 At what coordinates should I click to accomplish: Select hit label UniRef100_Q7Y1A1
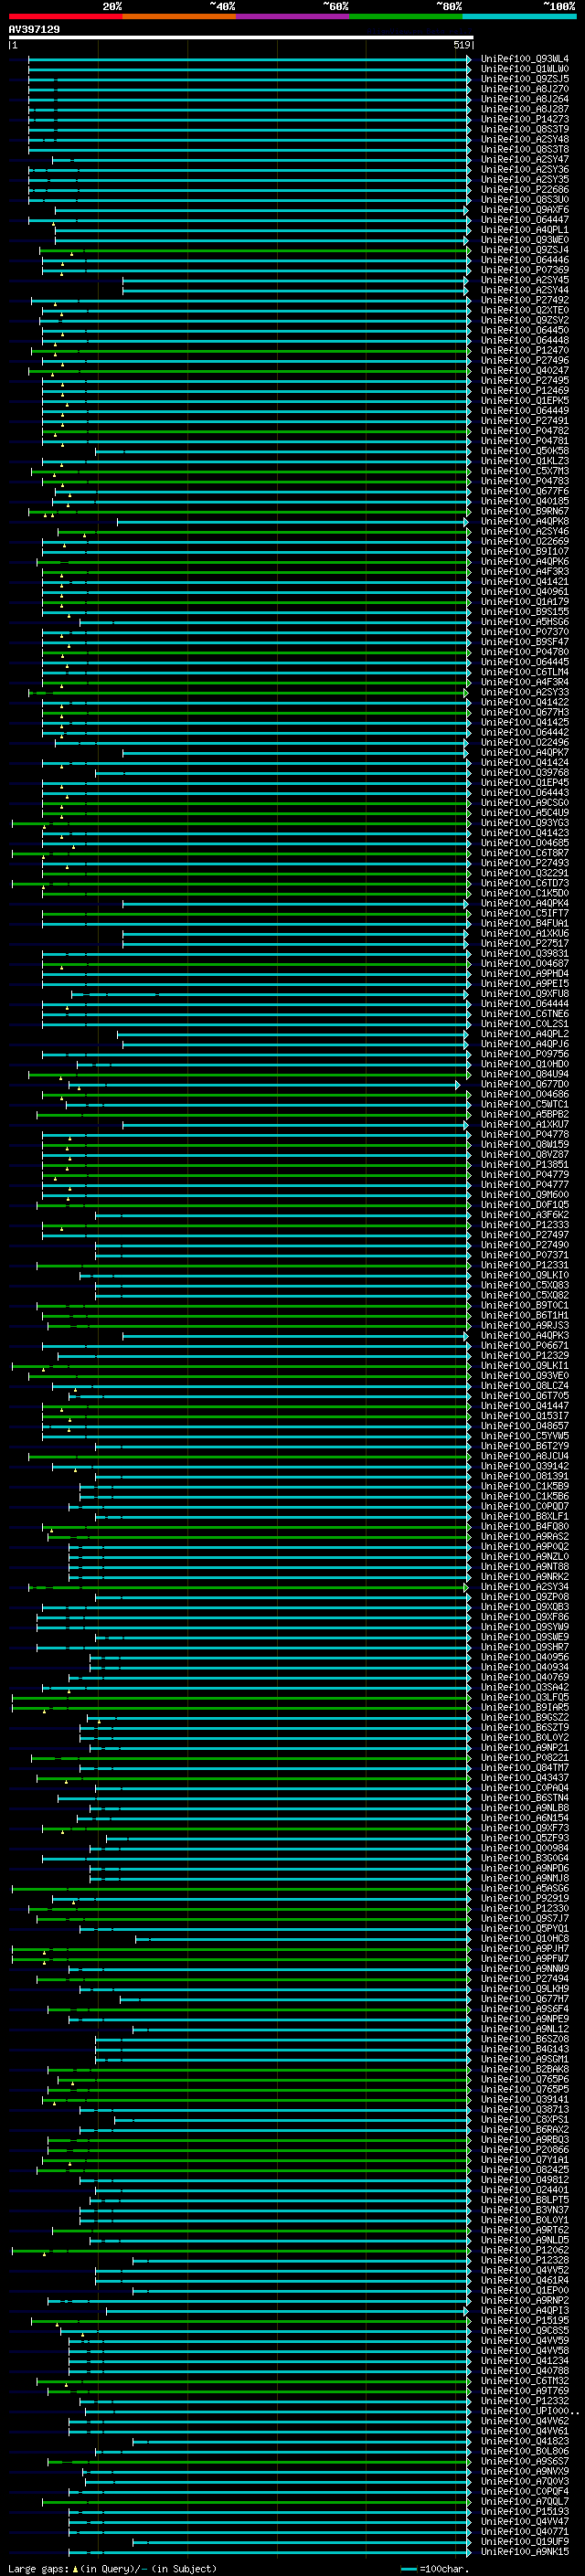click(524, 2159)
